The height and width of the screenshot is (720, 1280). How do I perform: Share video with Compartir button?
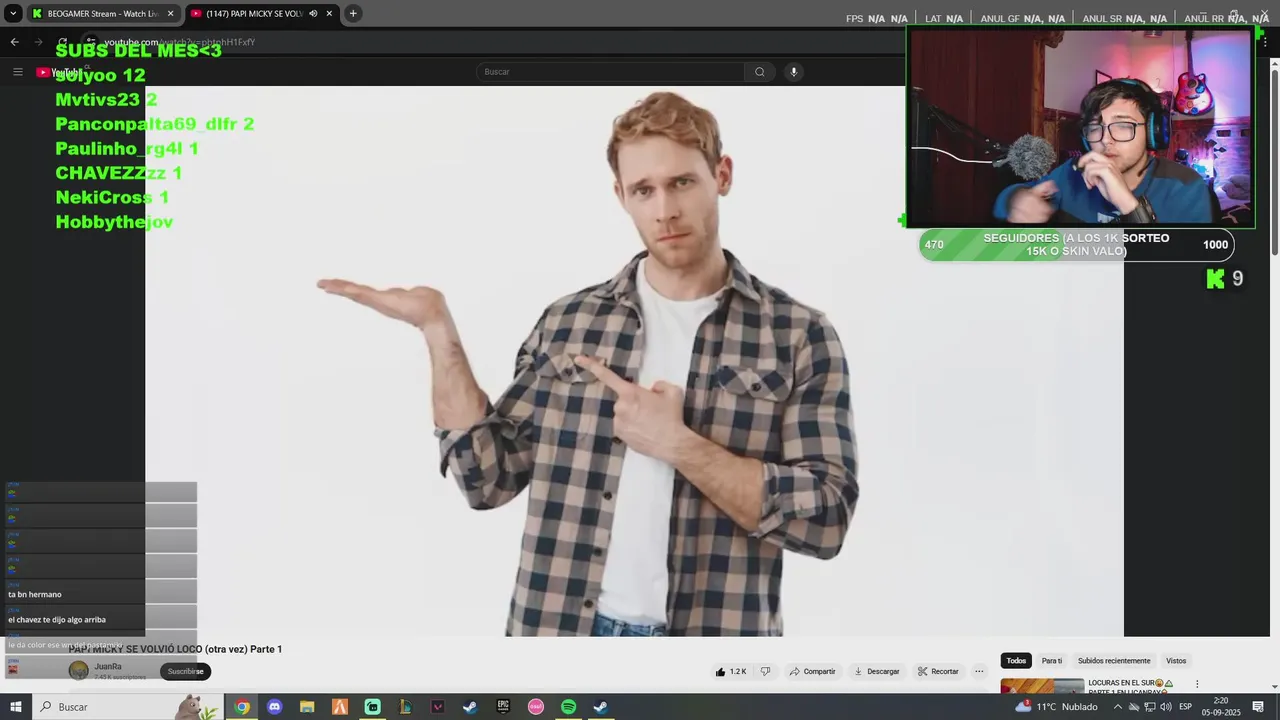(x=812, y=672)
